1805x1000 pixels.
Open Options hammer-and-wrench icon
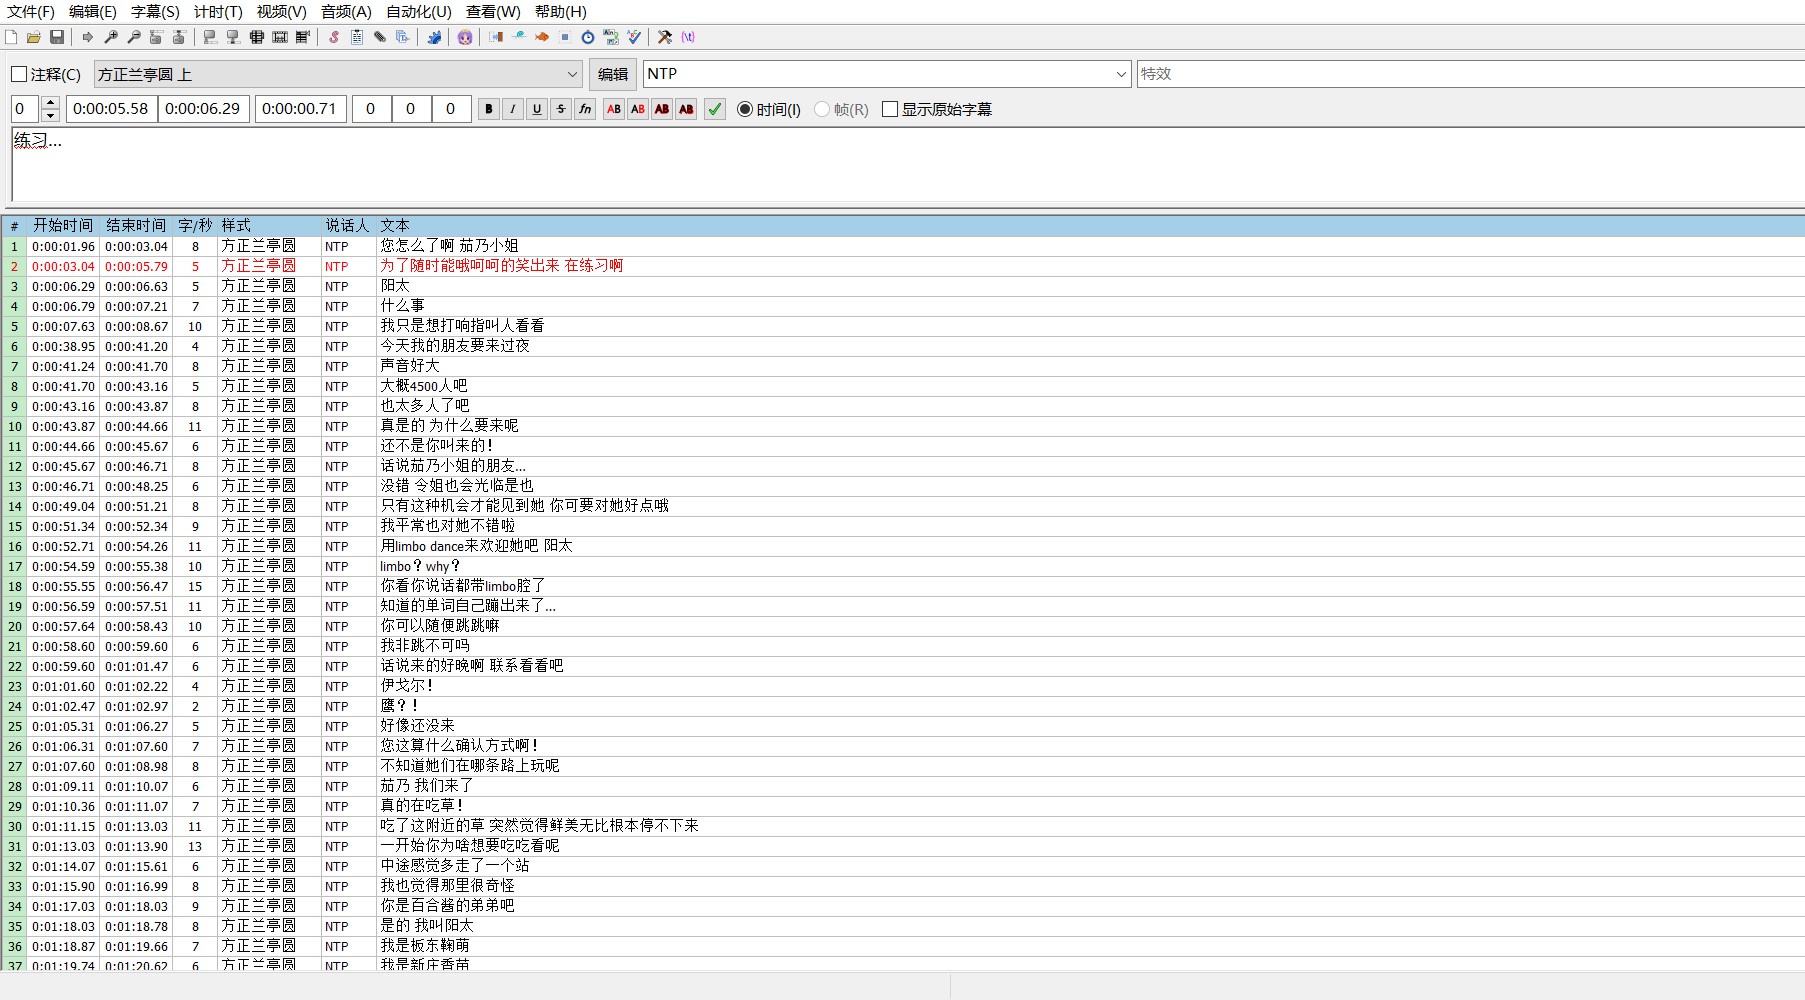665,37
